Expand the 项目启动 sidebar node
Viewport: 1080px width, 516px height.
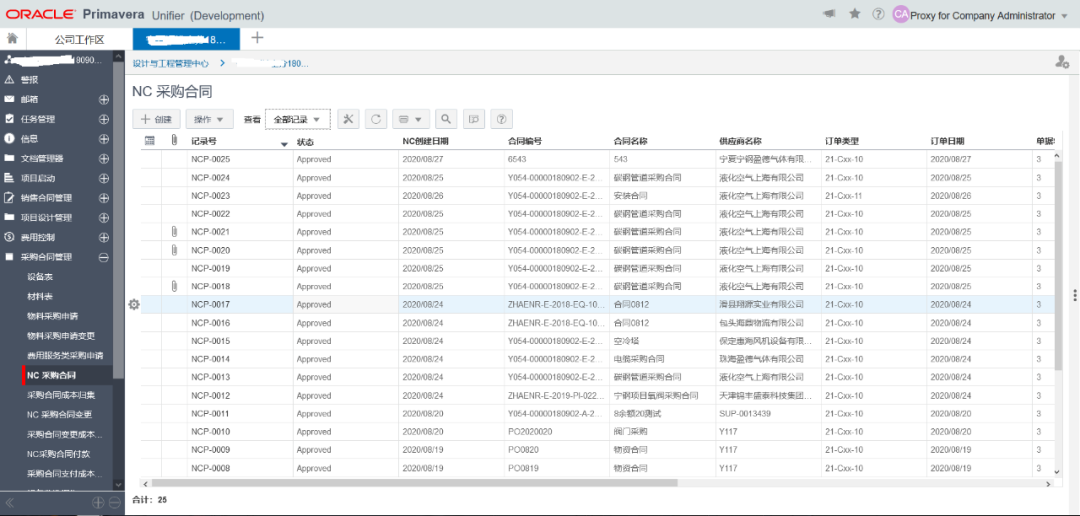pos(103,178)
